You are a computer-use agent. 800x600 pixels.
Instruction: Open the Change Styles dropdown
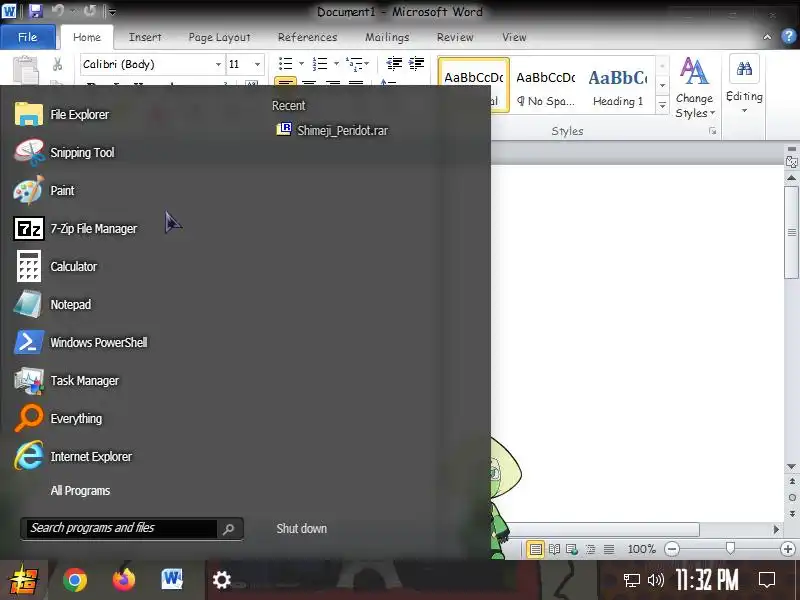point(694,88)
